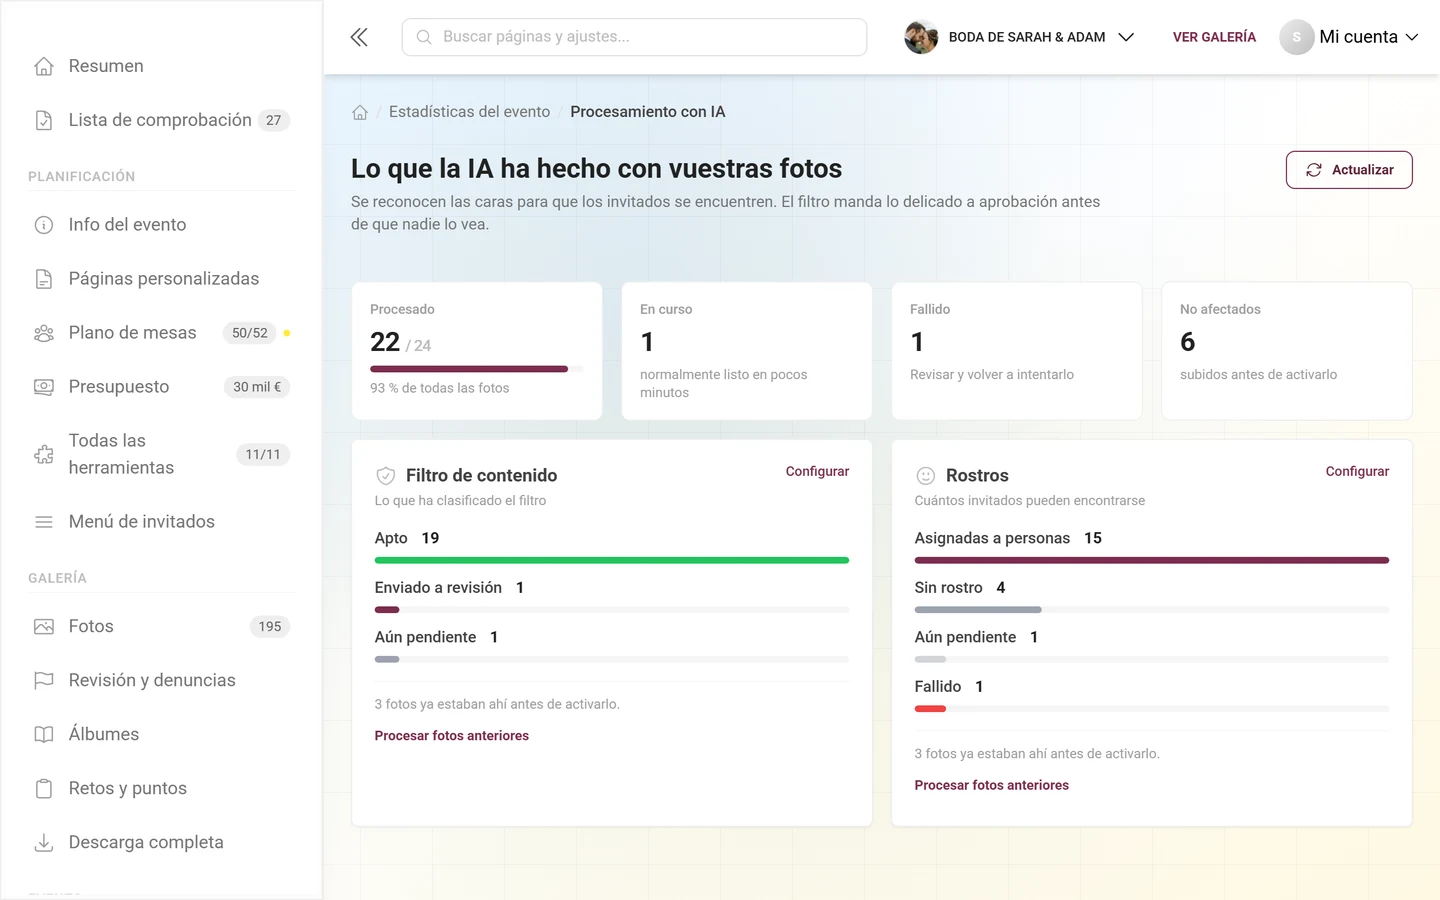Click the breadcrumb home icon

point(360,112)
